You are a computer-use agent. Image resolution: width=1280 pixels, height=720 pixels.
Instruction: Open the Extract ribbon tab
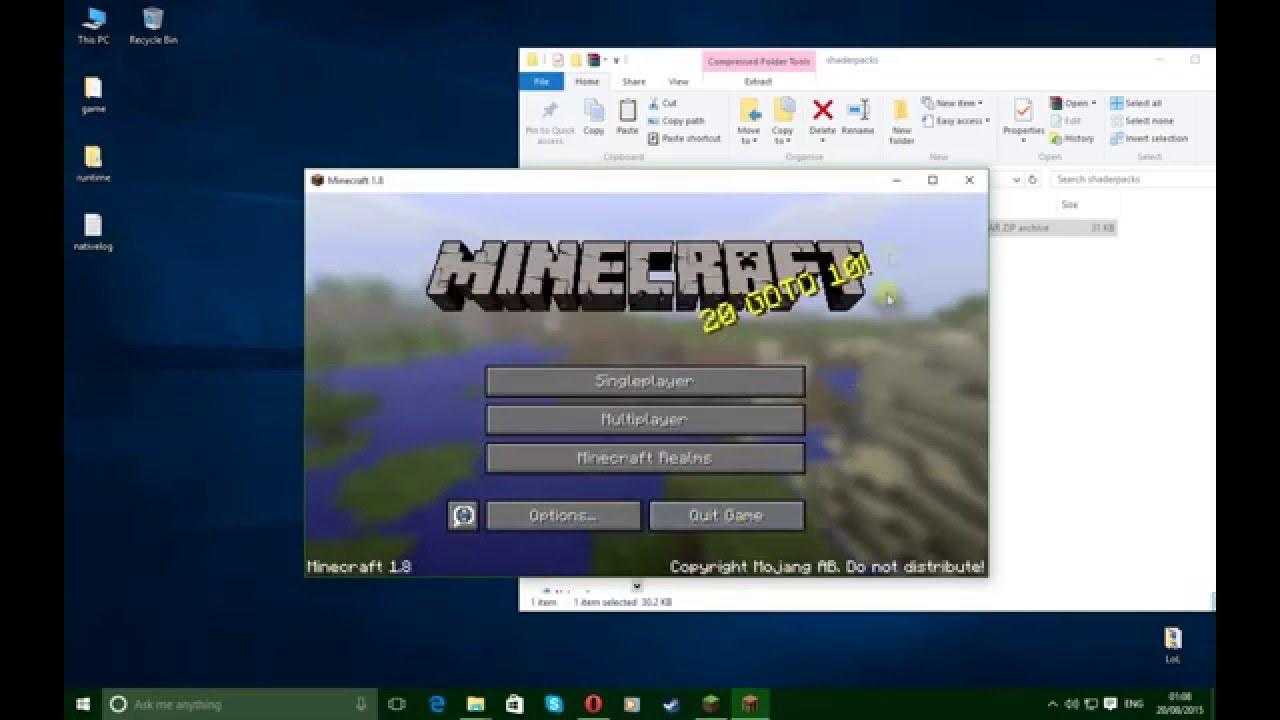click(758, 82)
